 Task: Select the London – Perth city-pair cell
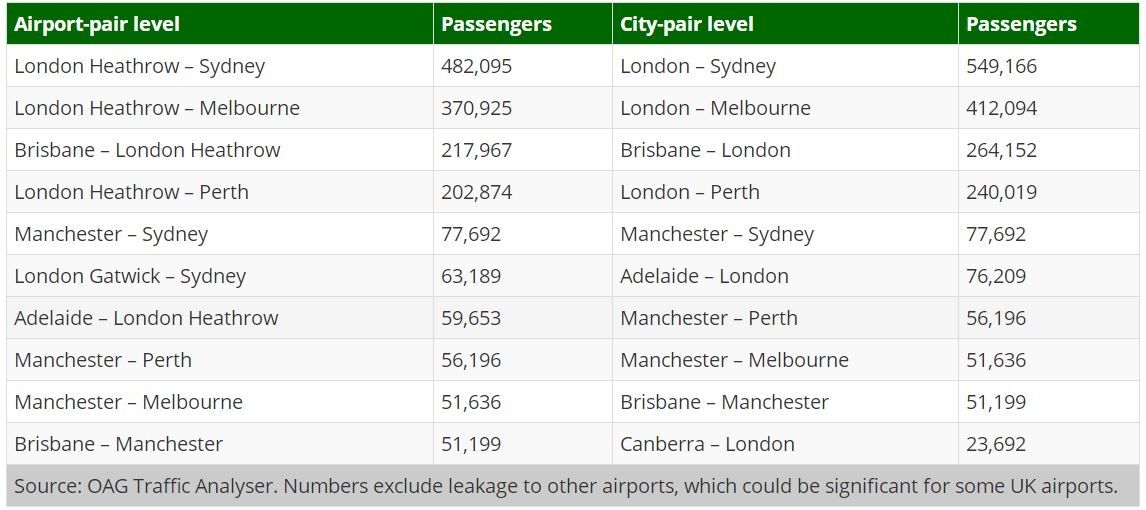690,192
